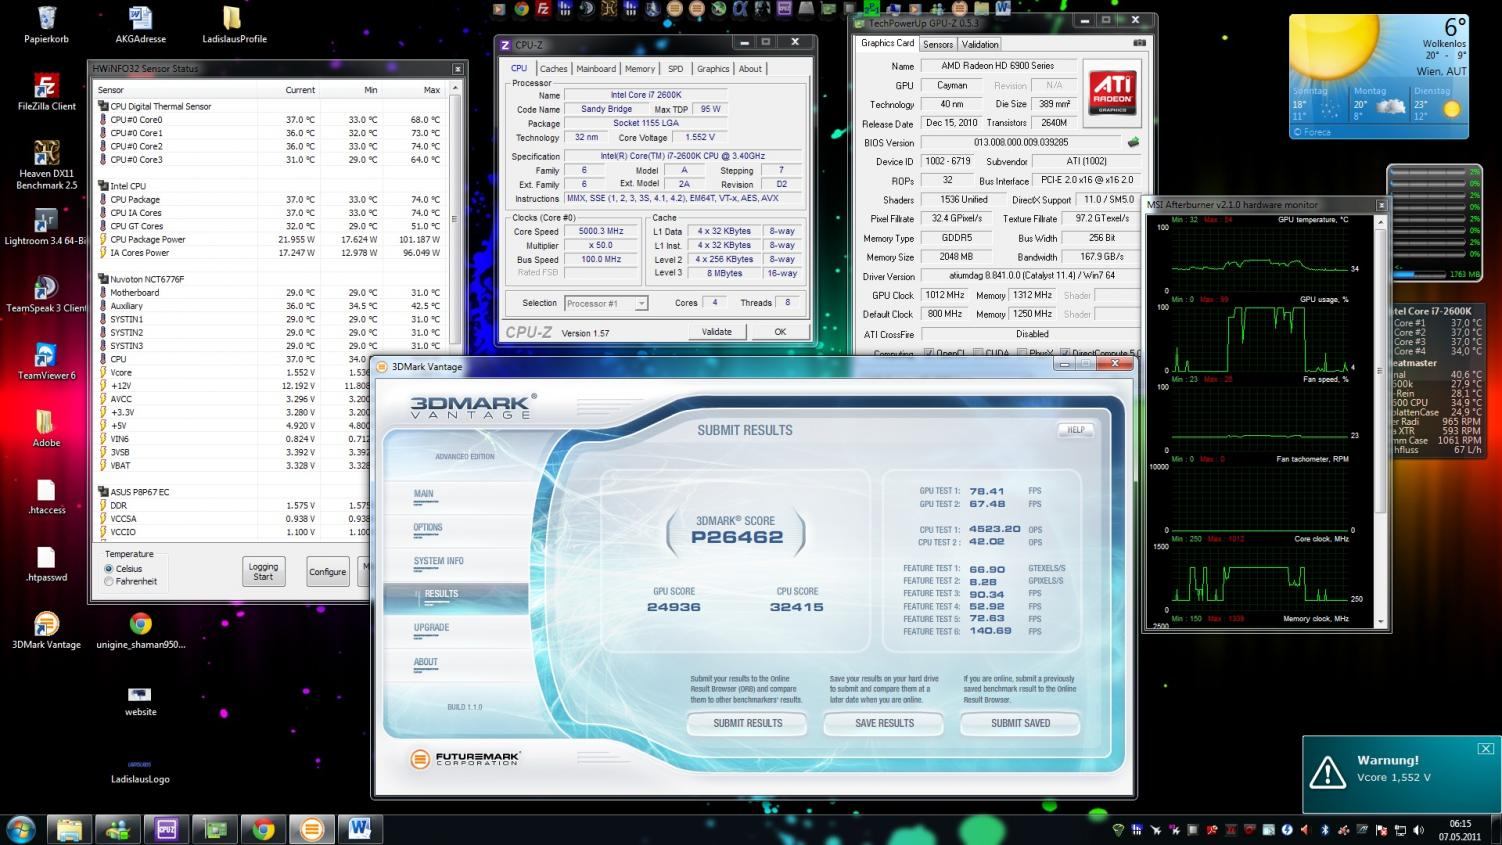The image size is (1502, 845).
Task: Select the .htaccess file icon
Action: [x=46, y=496]
